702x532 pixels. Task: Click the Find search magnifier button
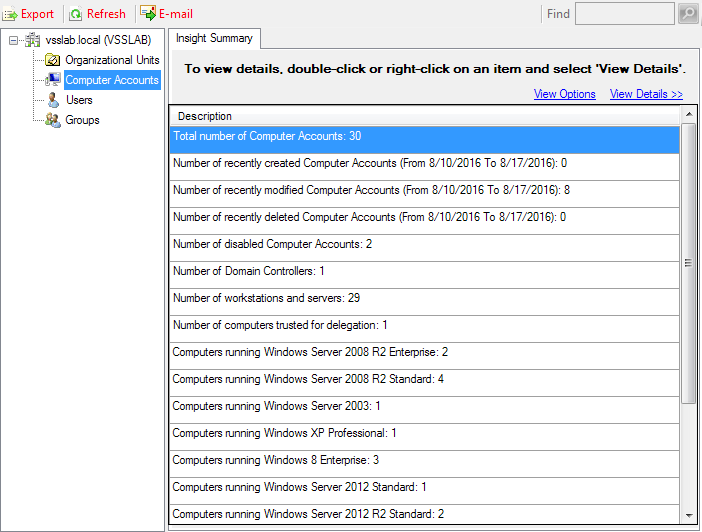(687, 13)
